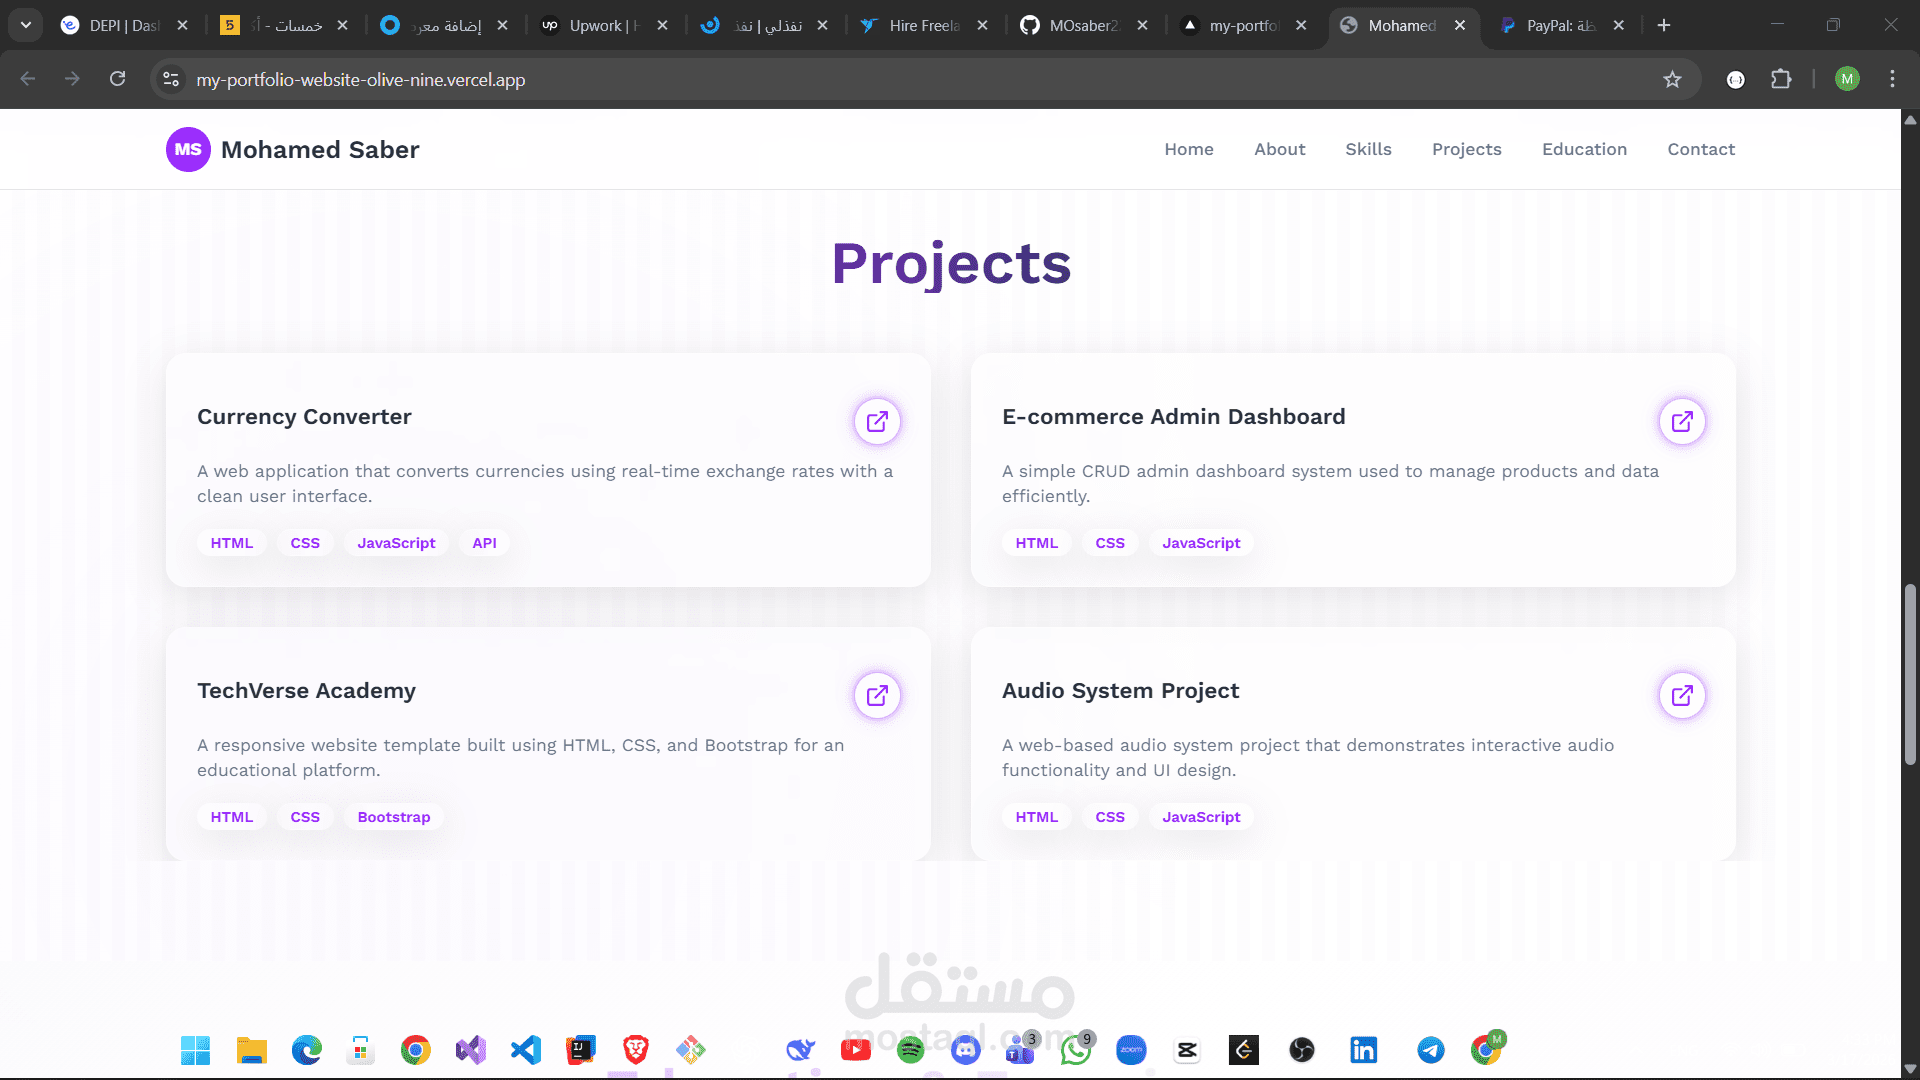This screenshot has height=1080, width=1920.
Task: Reload the page
Action: [117, 79]
